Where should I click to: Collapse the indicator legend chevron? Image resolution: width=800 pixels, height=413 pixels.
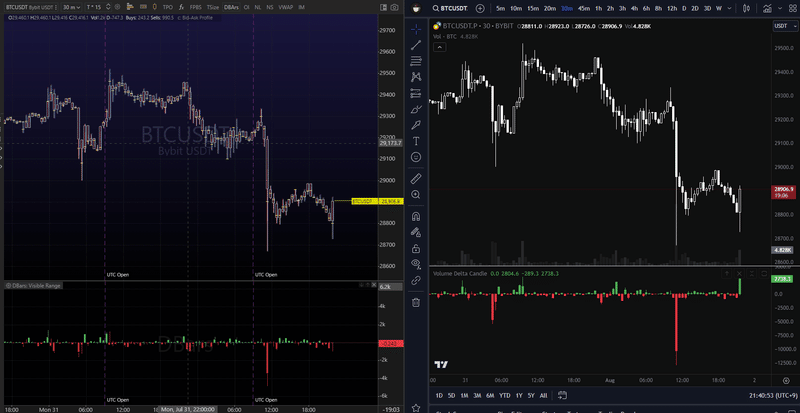coord(439,47)
